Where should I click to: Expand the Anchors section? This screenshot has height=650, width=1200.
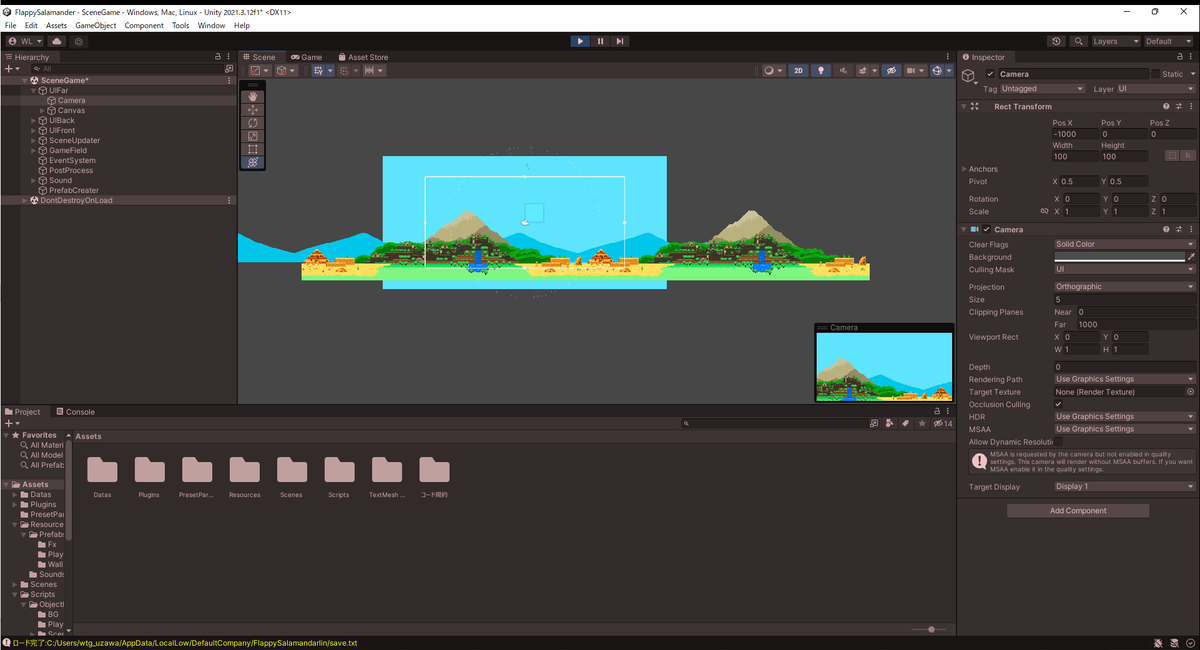click(965, 169)
